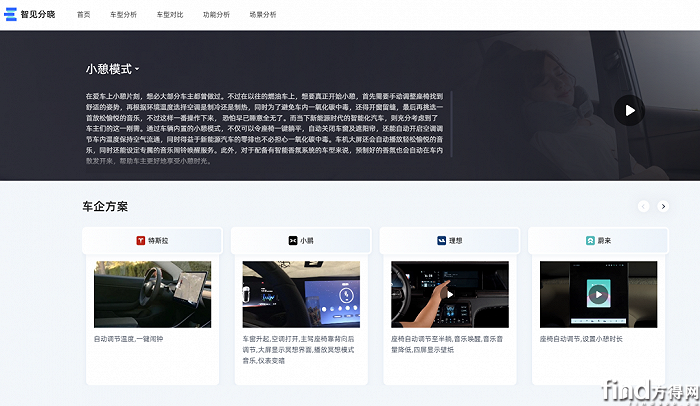Click the 智见分晓 logo icon

coord(10,14)
